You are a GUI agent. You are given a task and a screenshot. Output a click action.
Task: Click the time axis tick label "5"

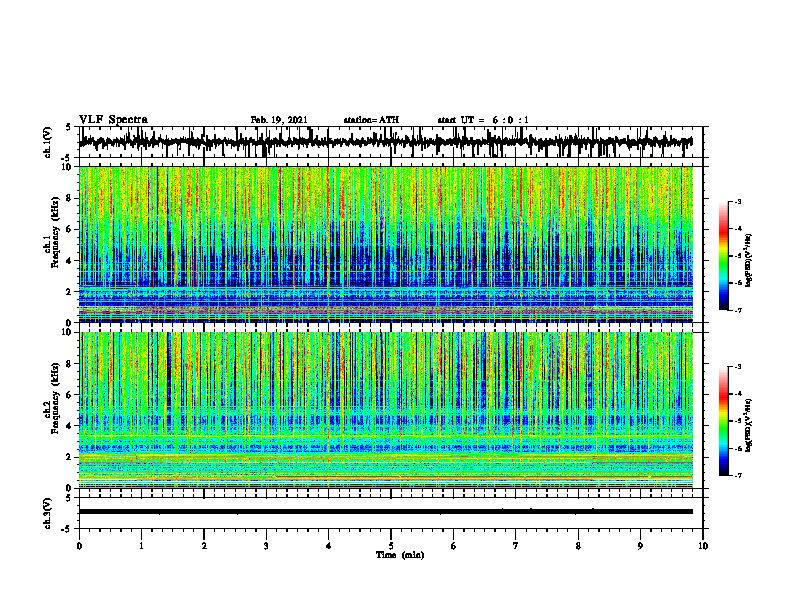(x=391, y=546)
